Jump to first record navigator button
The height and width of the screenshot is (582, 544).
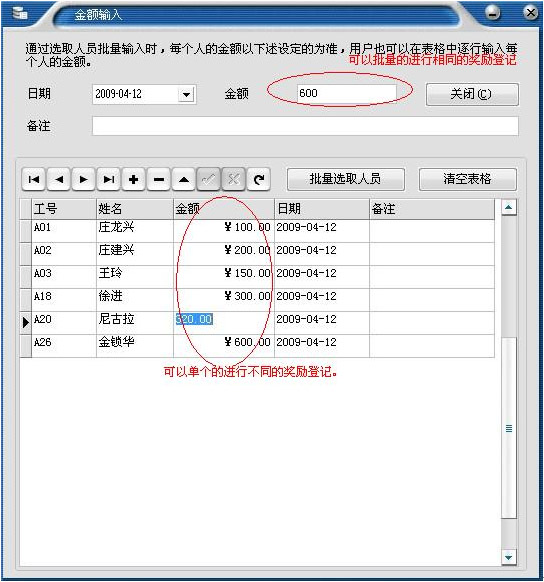click(34, 180)
